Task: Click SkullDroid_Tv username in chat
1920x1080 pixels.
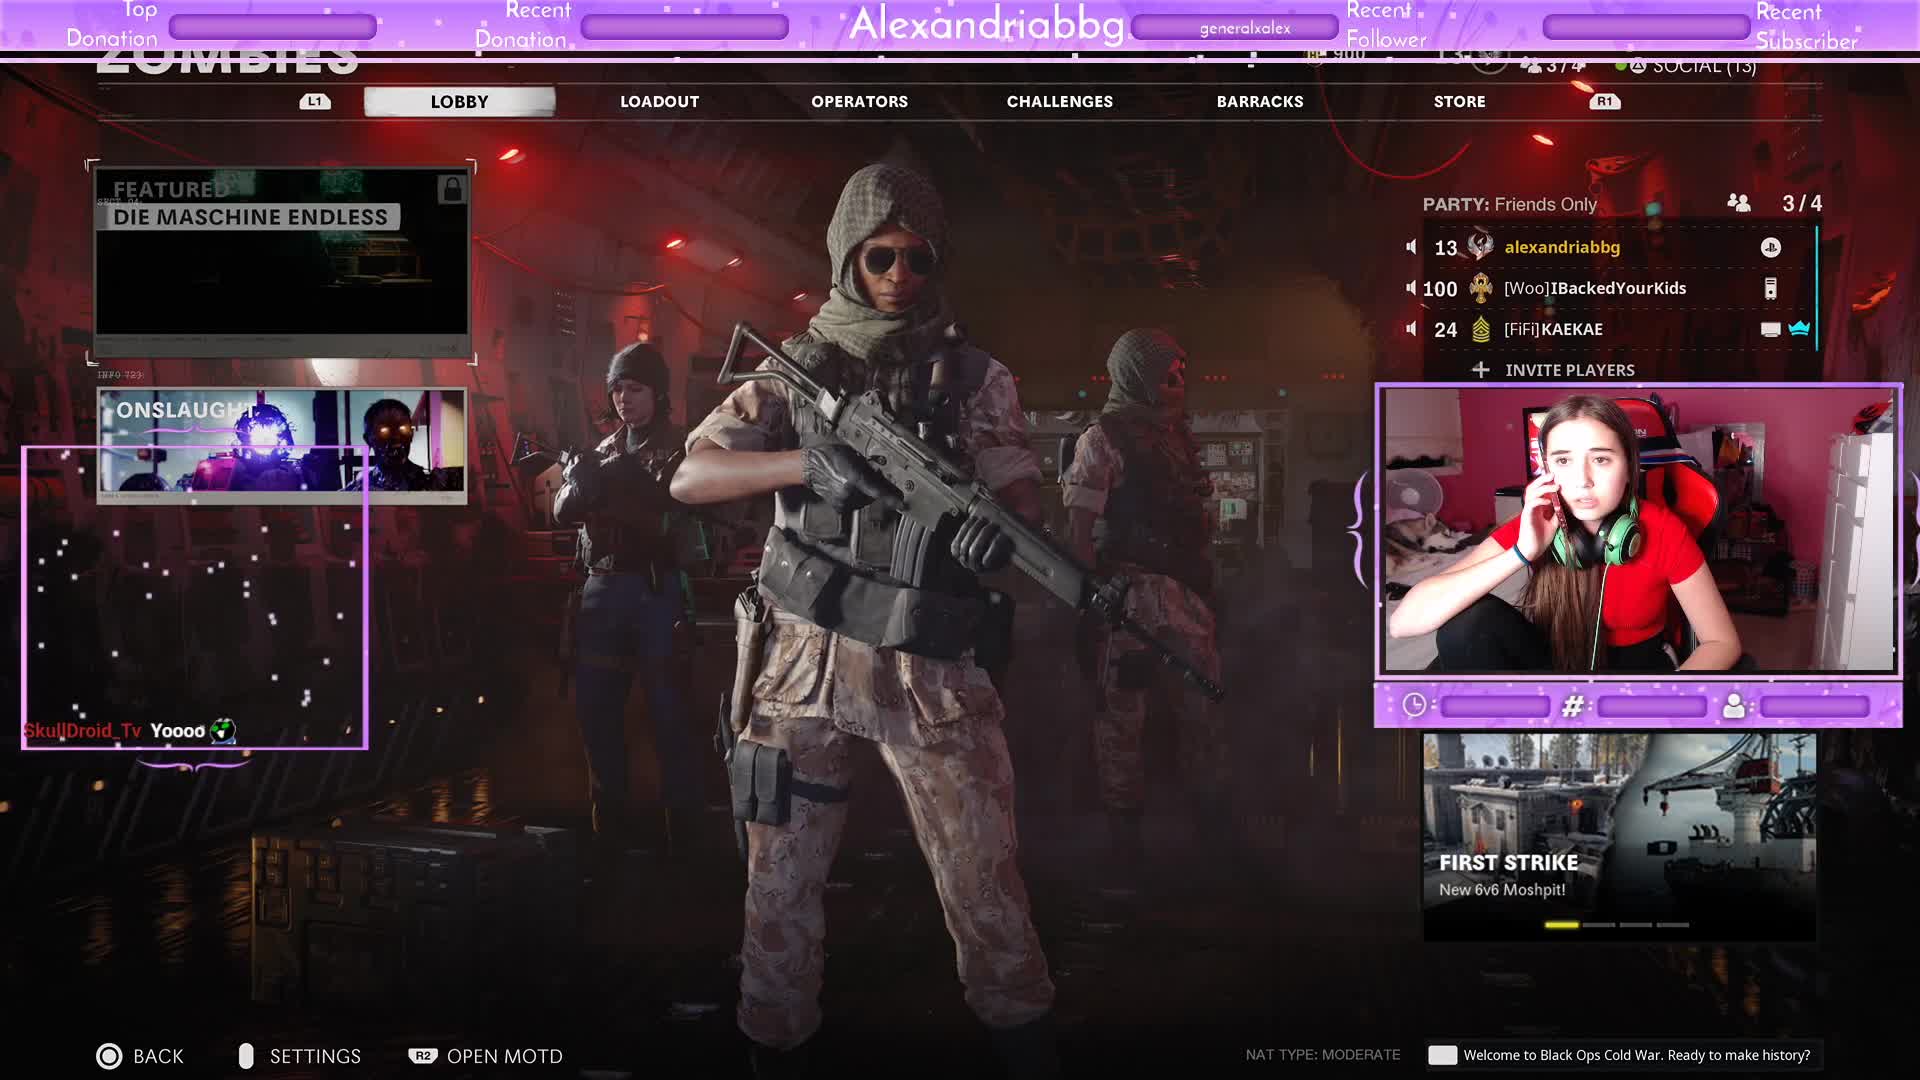Action: point(82,731)
